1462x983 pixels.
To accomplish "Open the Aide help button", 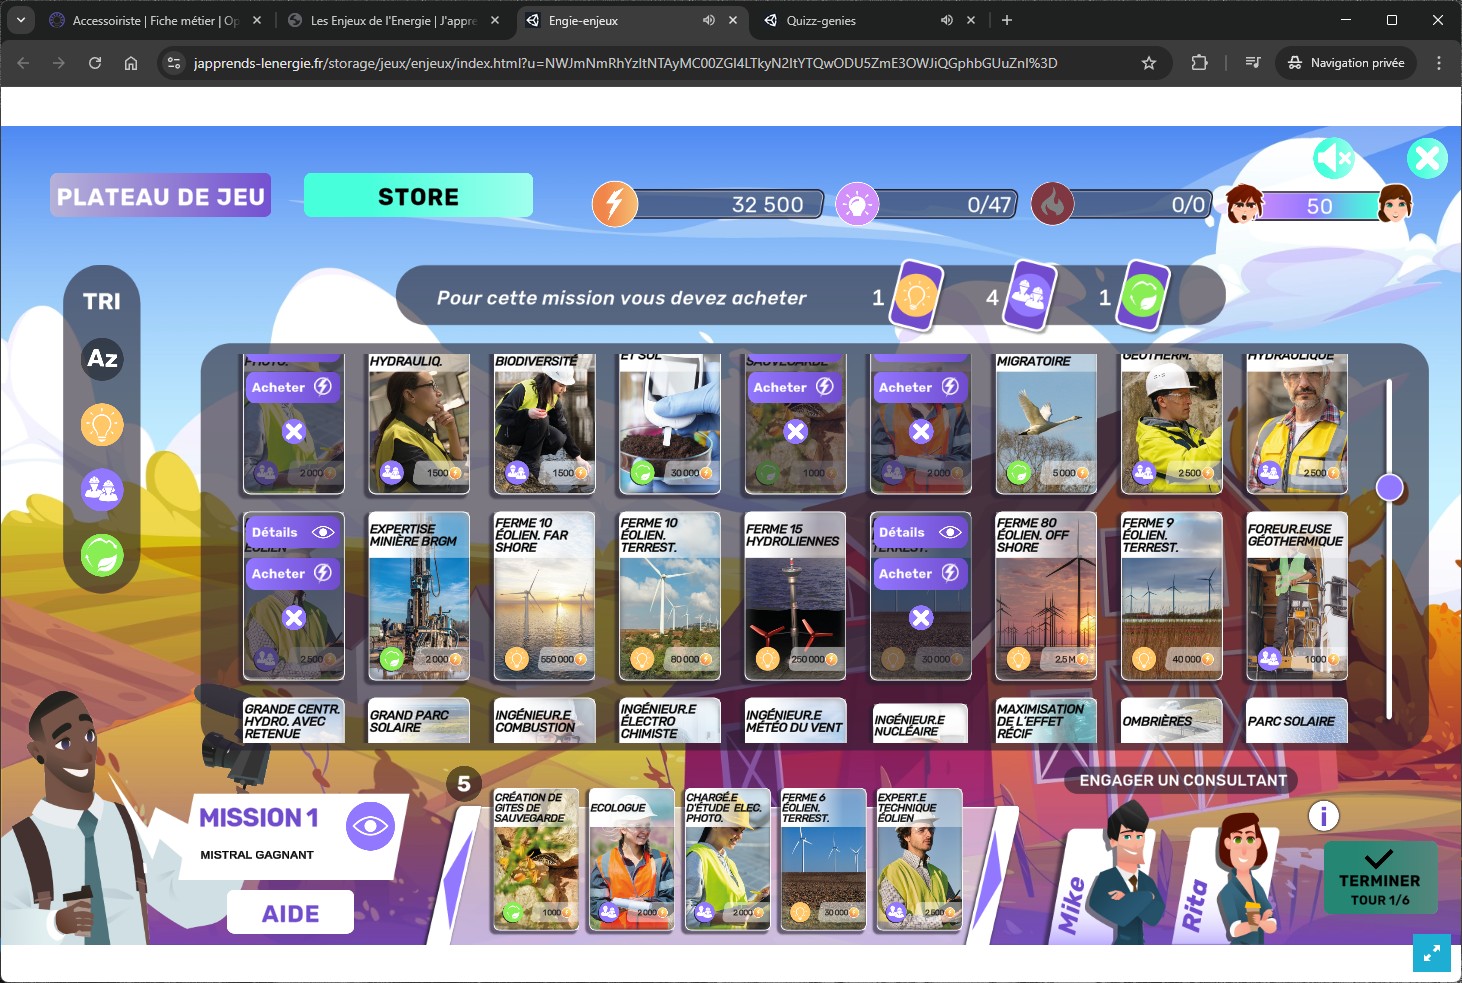I will point(290,913).
